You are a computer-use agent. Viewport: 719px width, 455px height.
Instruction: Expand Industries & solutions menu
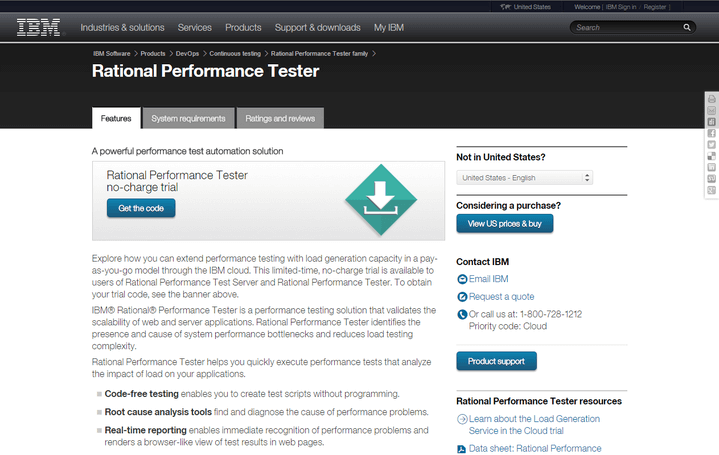tap(122, 28)
